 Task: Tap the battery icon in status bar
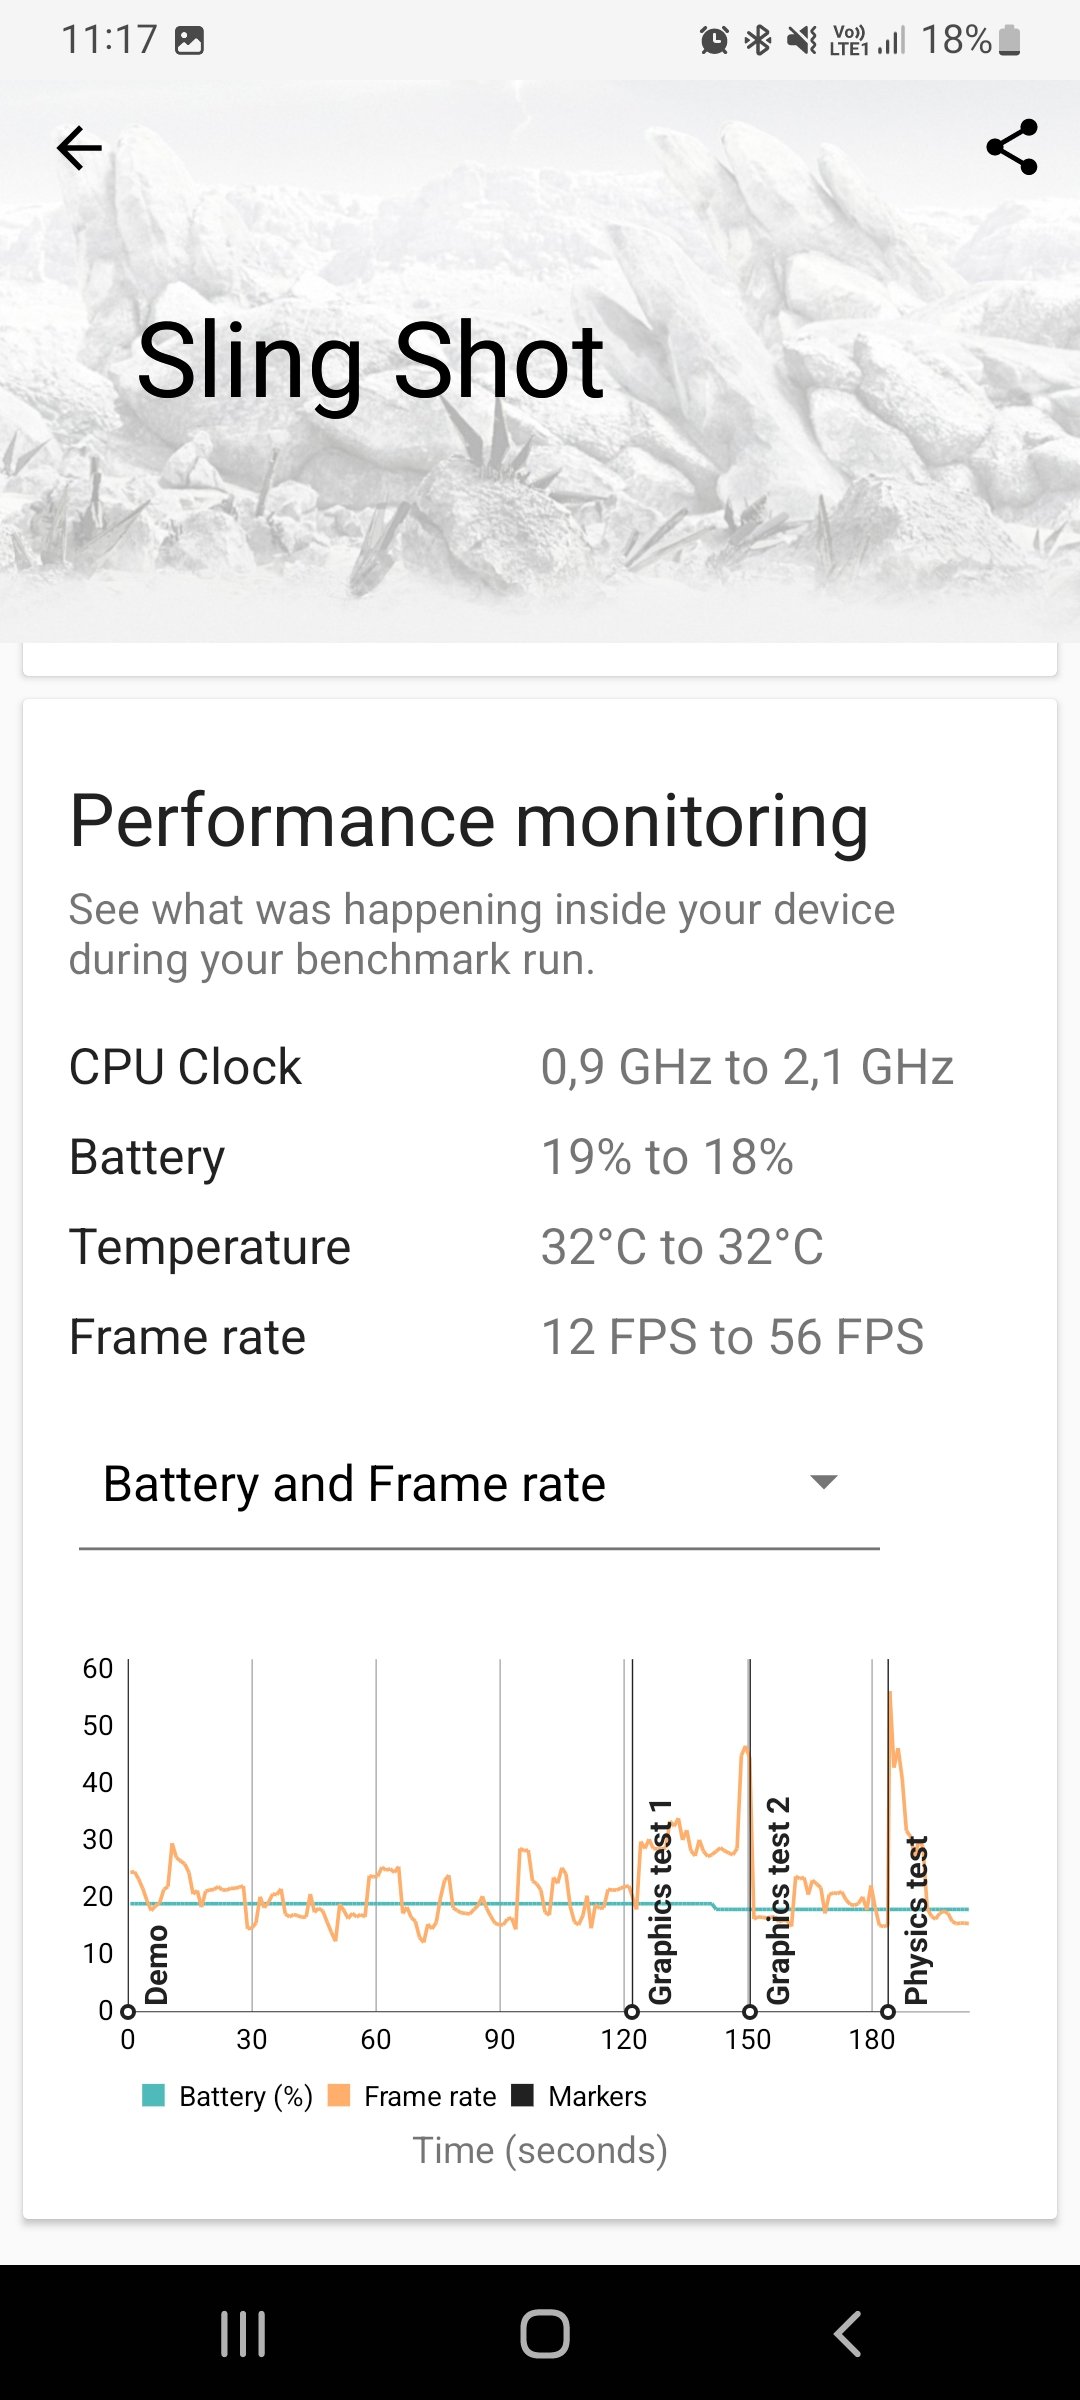[x=1010, y=40]
